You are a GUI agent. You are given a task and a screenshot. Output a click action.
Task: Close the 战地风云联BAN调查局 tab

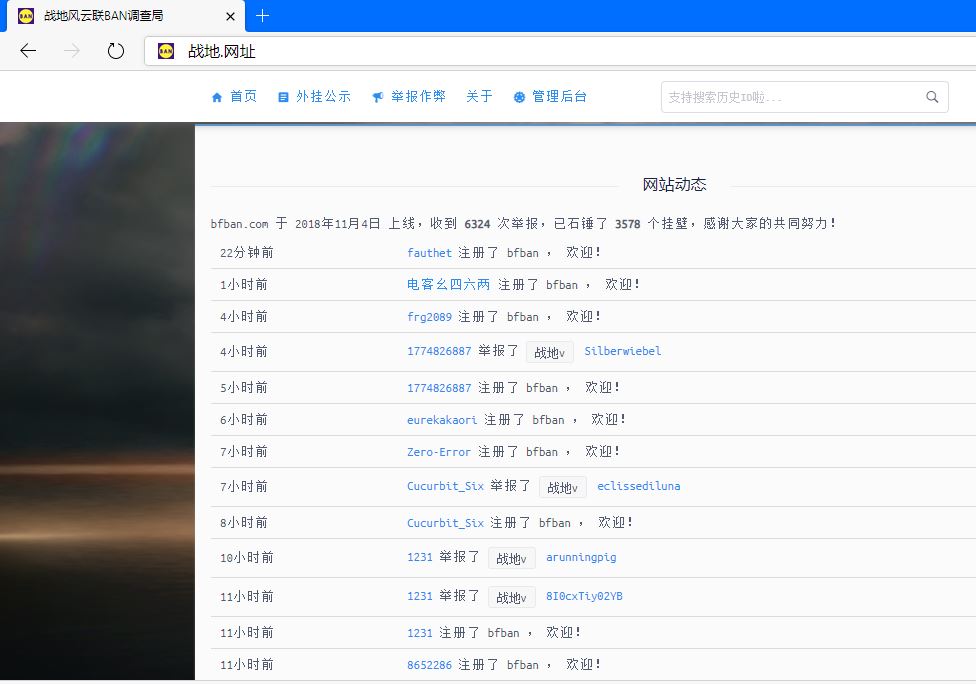(x=230, y=16)
